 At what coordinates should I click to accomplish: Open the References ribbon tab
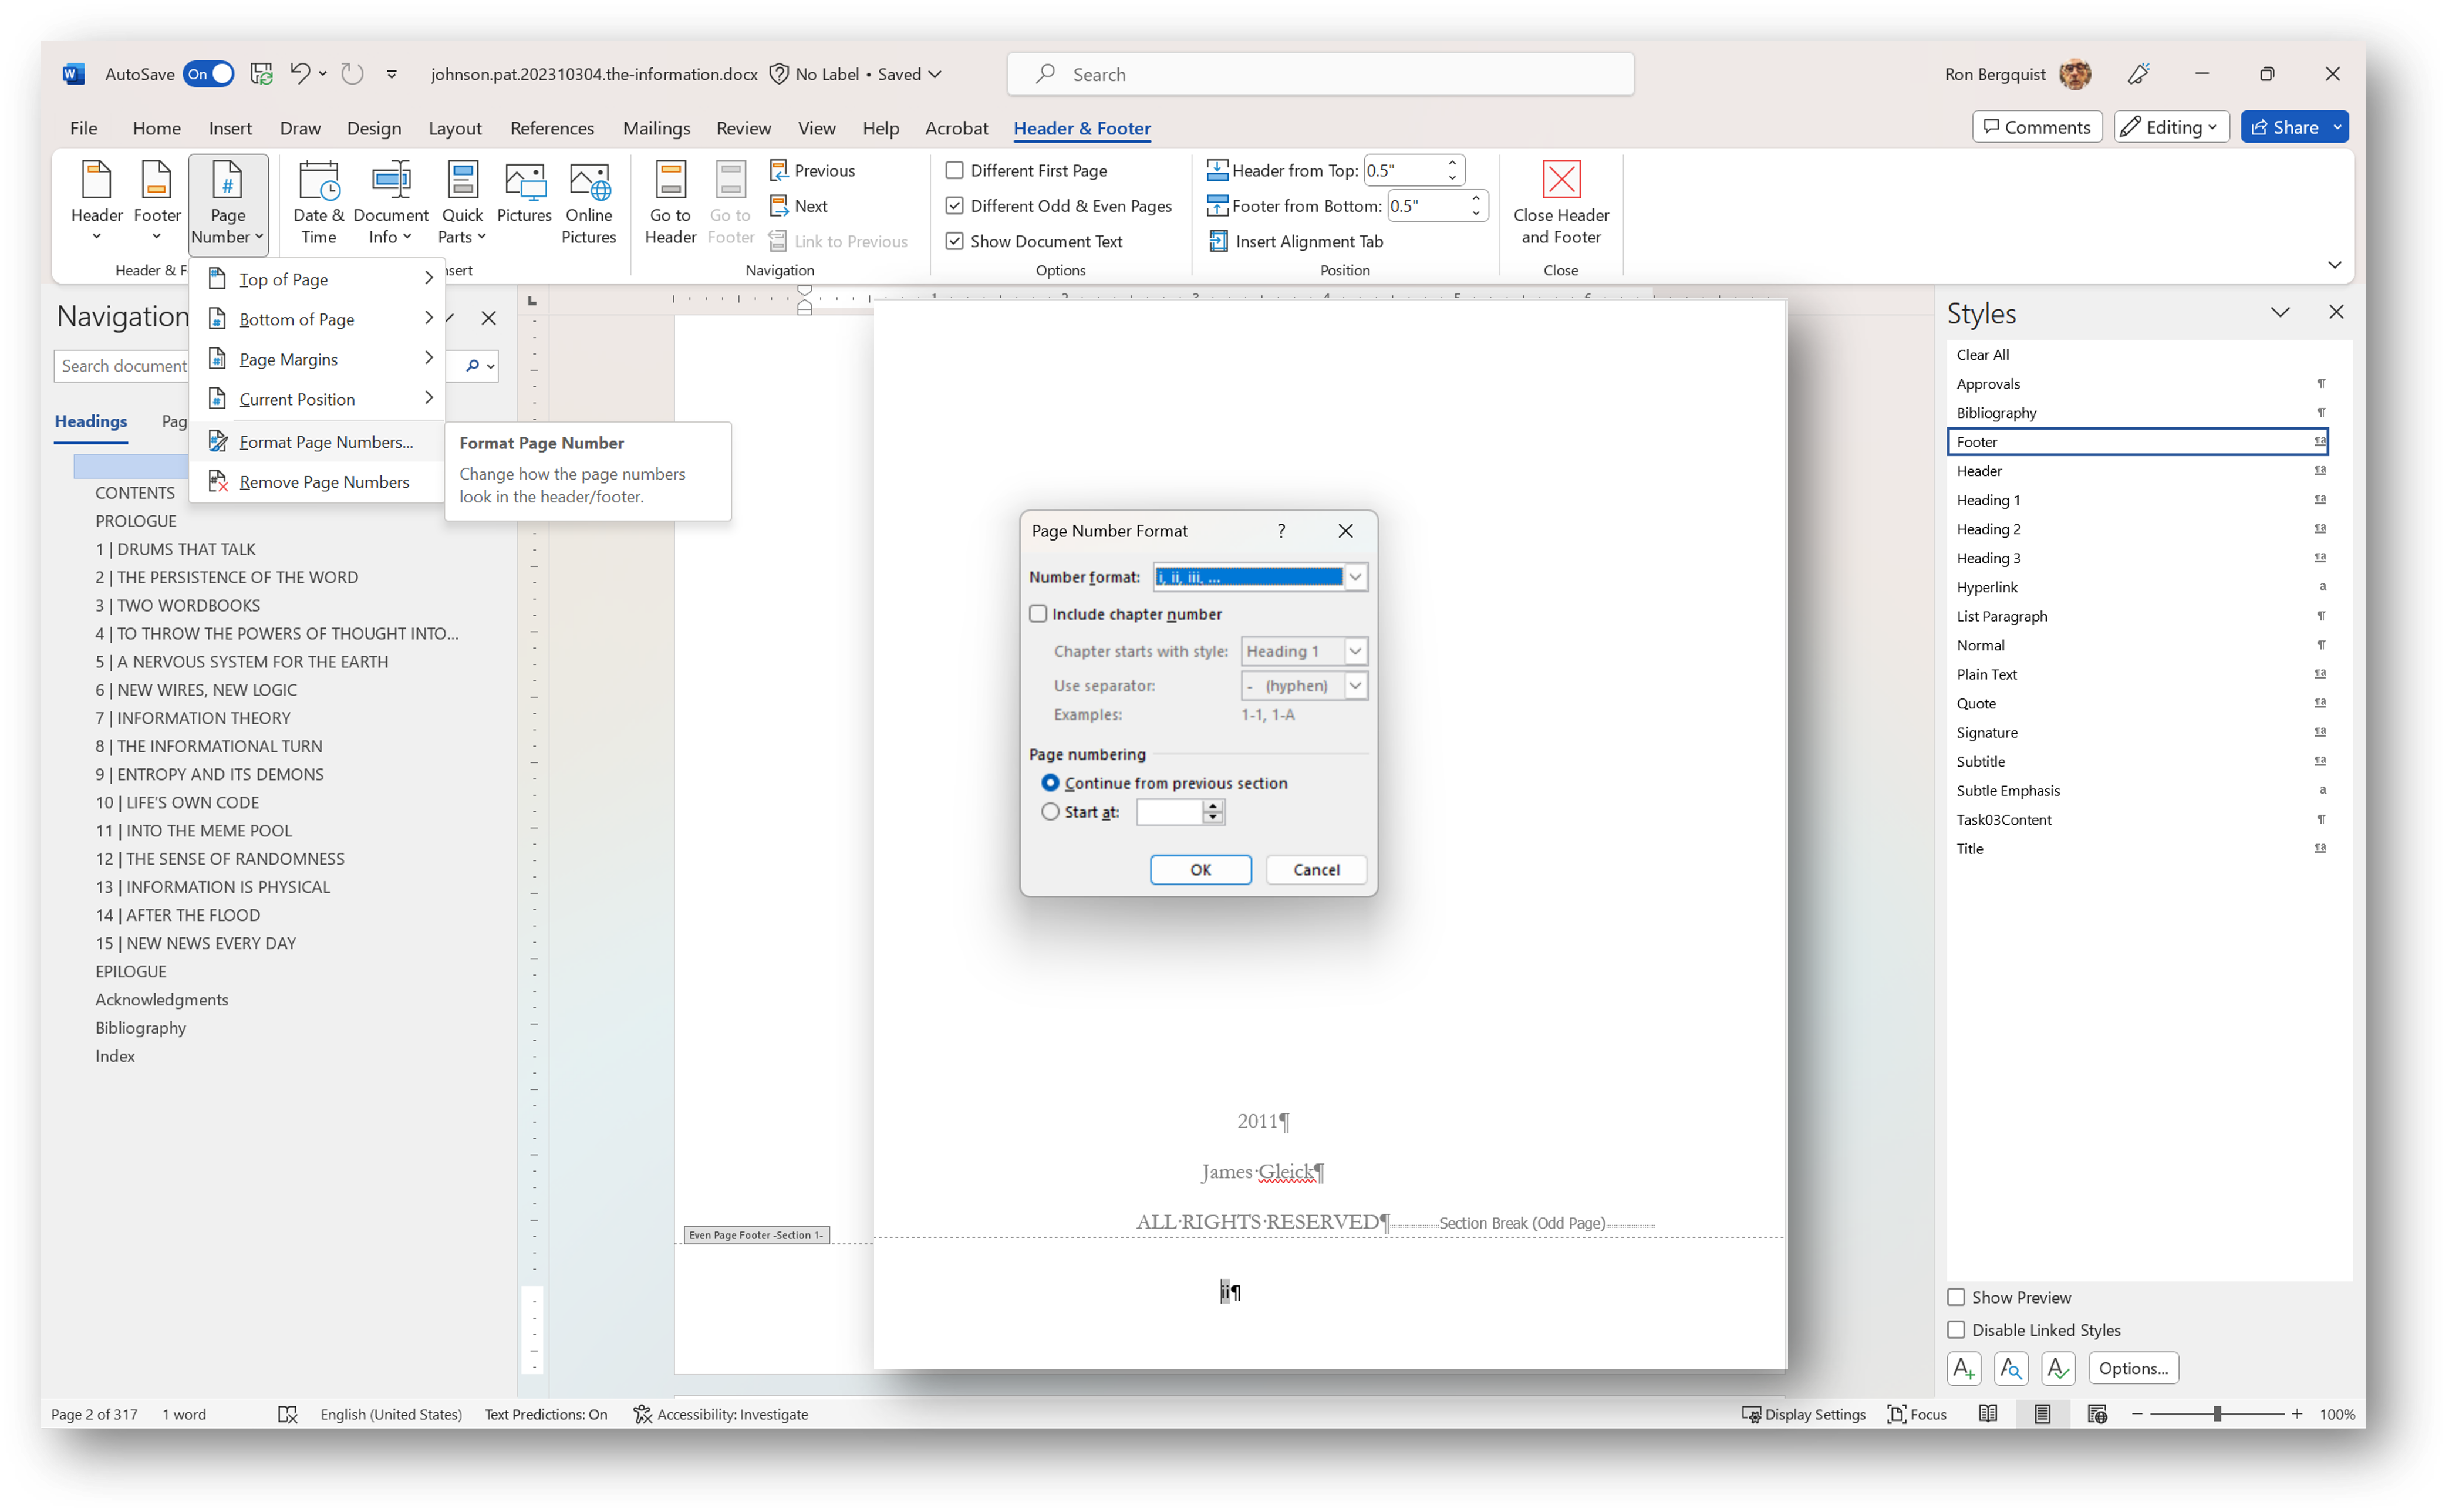coord(552,128)
